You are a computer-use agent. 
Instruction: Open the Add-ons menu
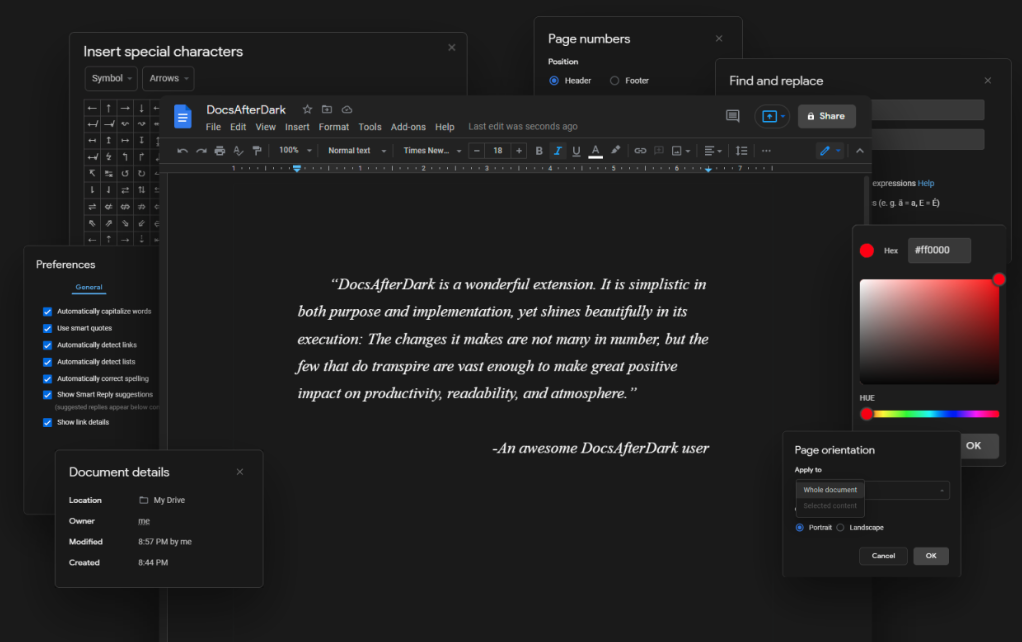click(x=408, y=127)
